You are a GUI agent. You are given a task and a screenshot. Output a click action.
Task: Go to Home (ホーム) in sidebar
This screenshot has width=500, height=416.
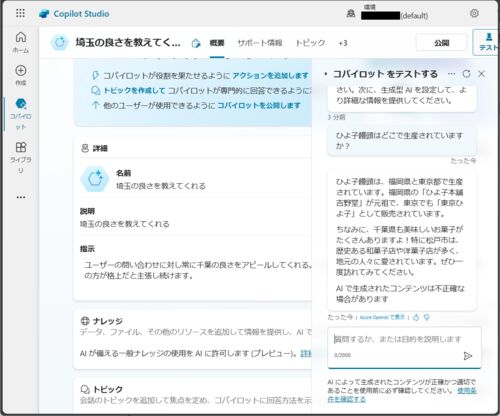[x=21, y=42]
